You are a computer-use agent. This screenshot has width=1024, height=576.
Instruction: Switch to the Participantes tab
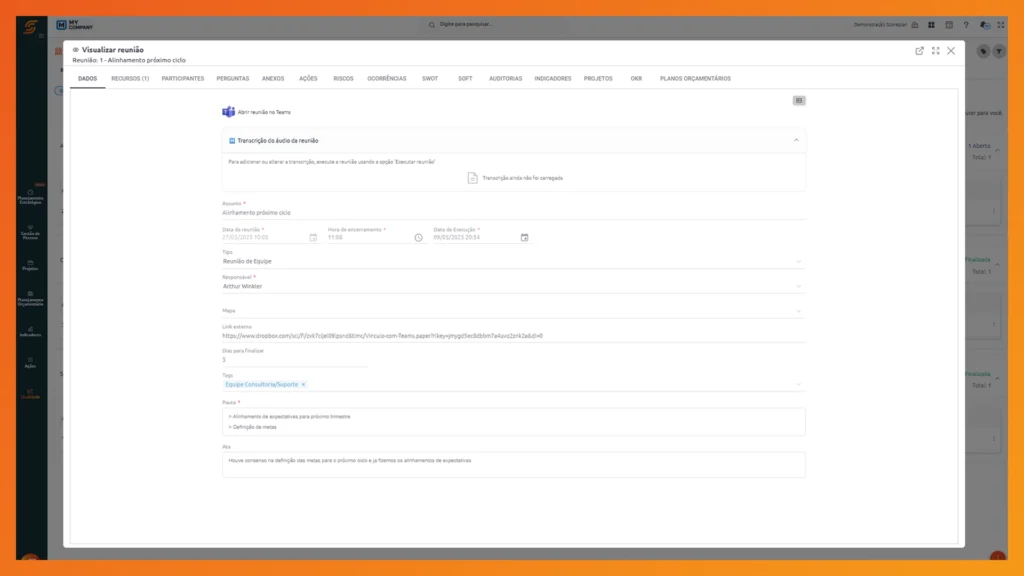[183, 78]
